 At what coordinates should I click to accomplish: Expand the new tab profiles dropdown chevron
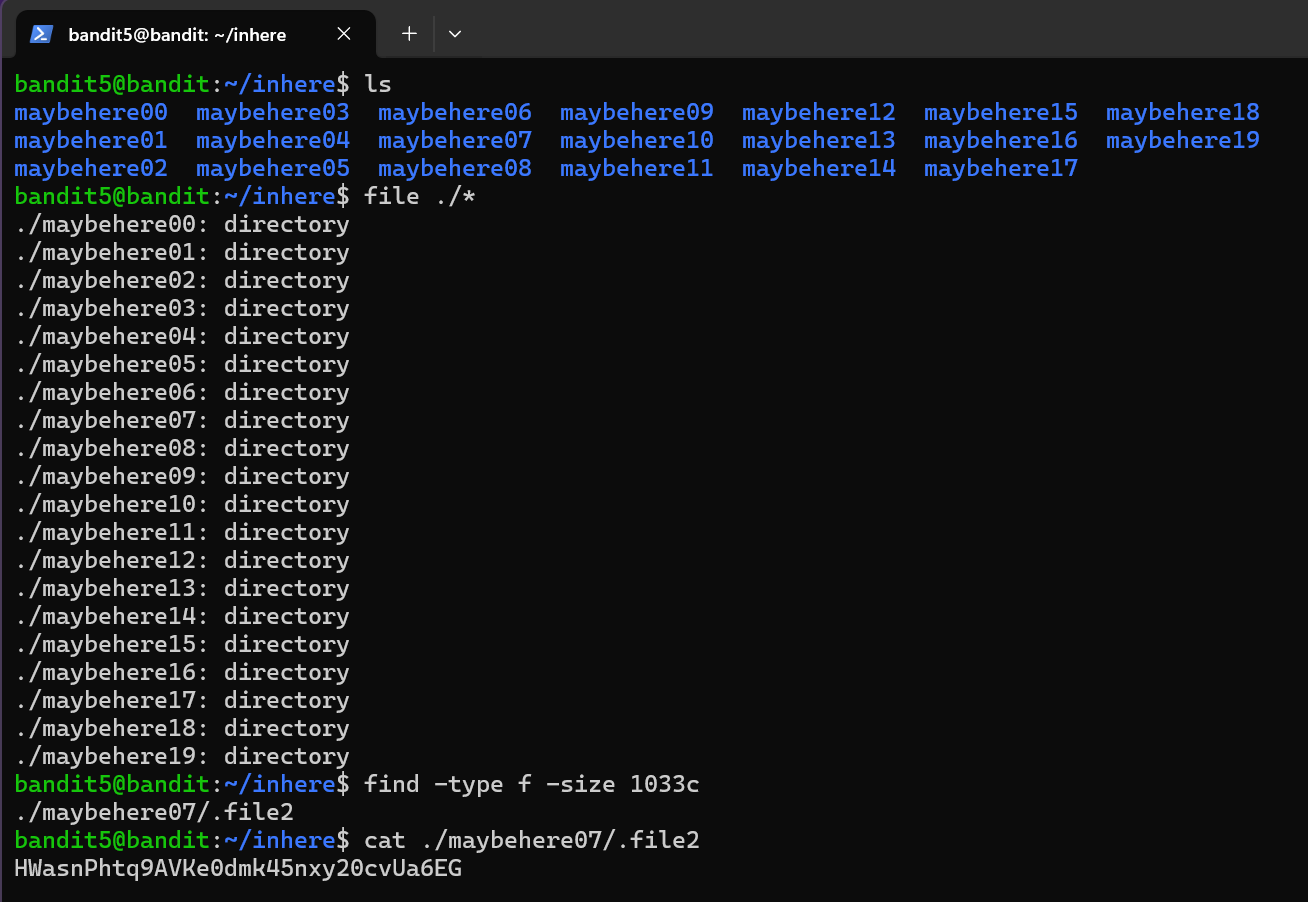coord(455,34)
